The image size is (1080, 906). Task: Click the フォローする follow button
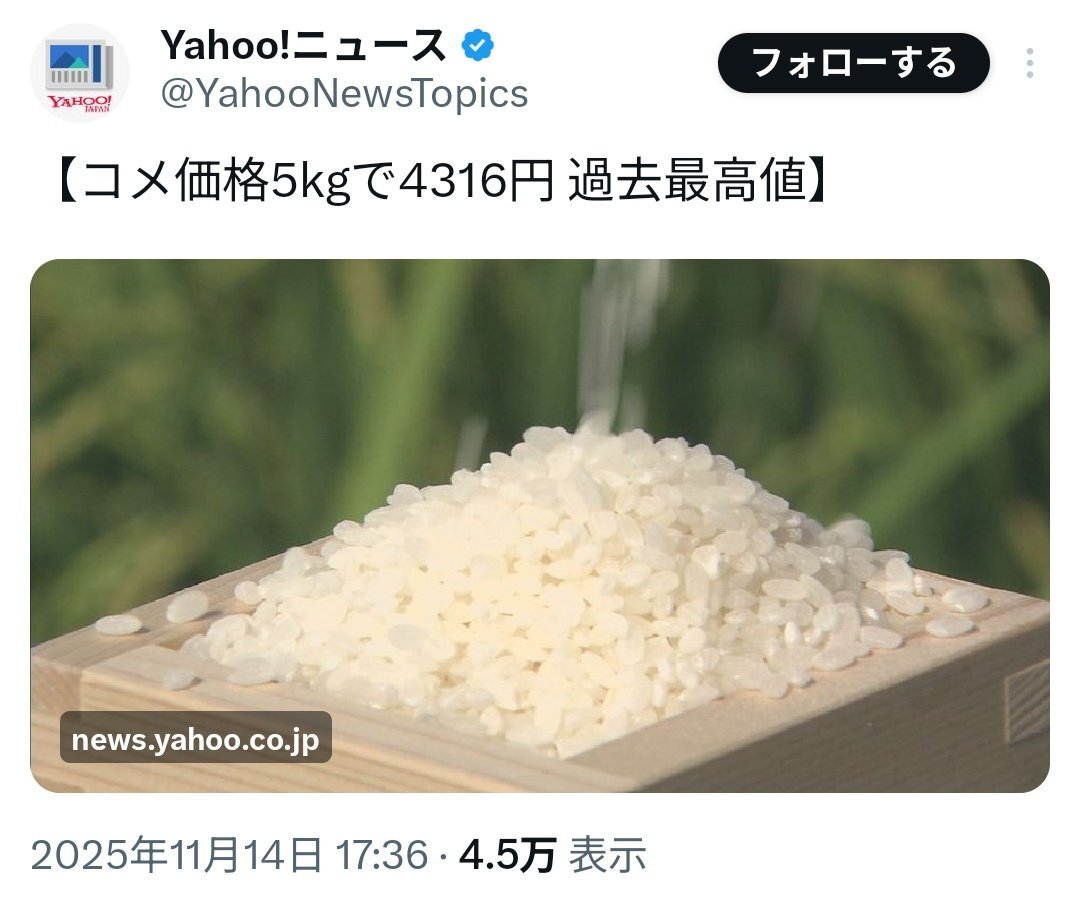coord(853,63)
